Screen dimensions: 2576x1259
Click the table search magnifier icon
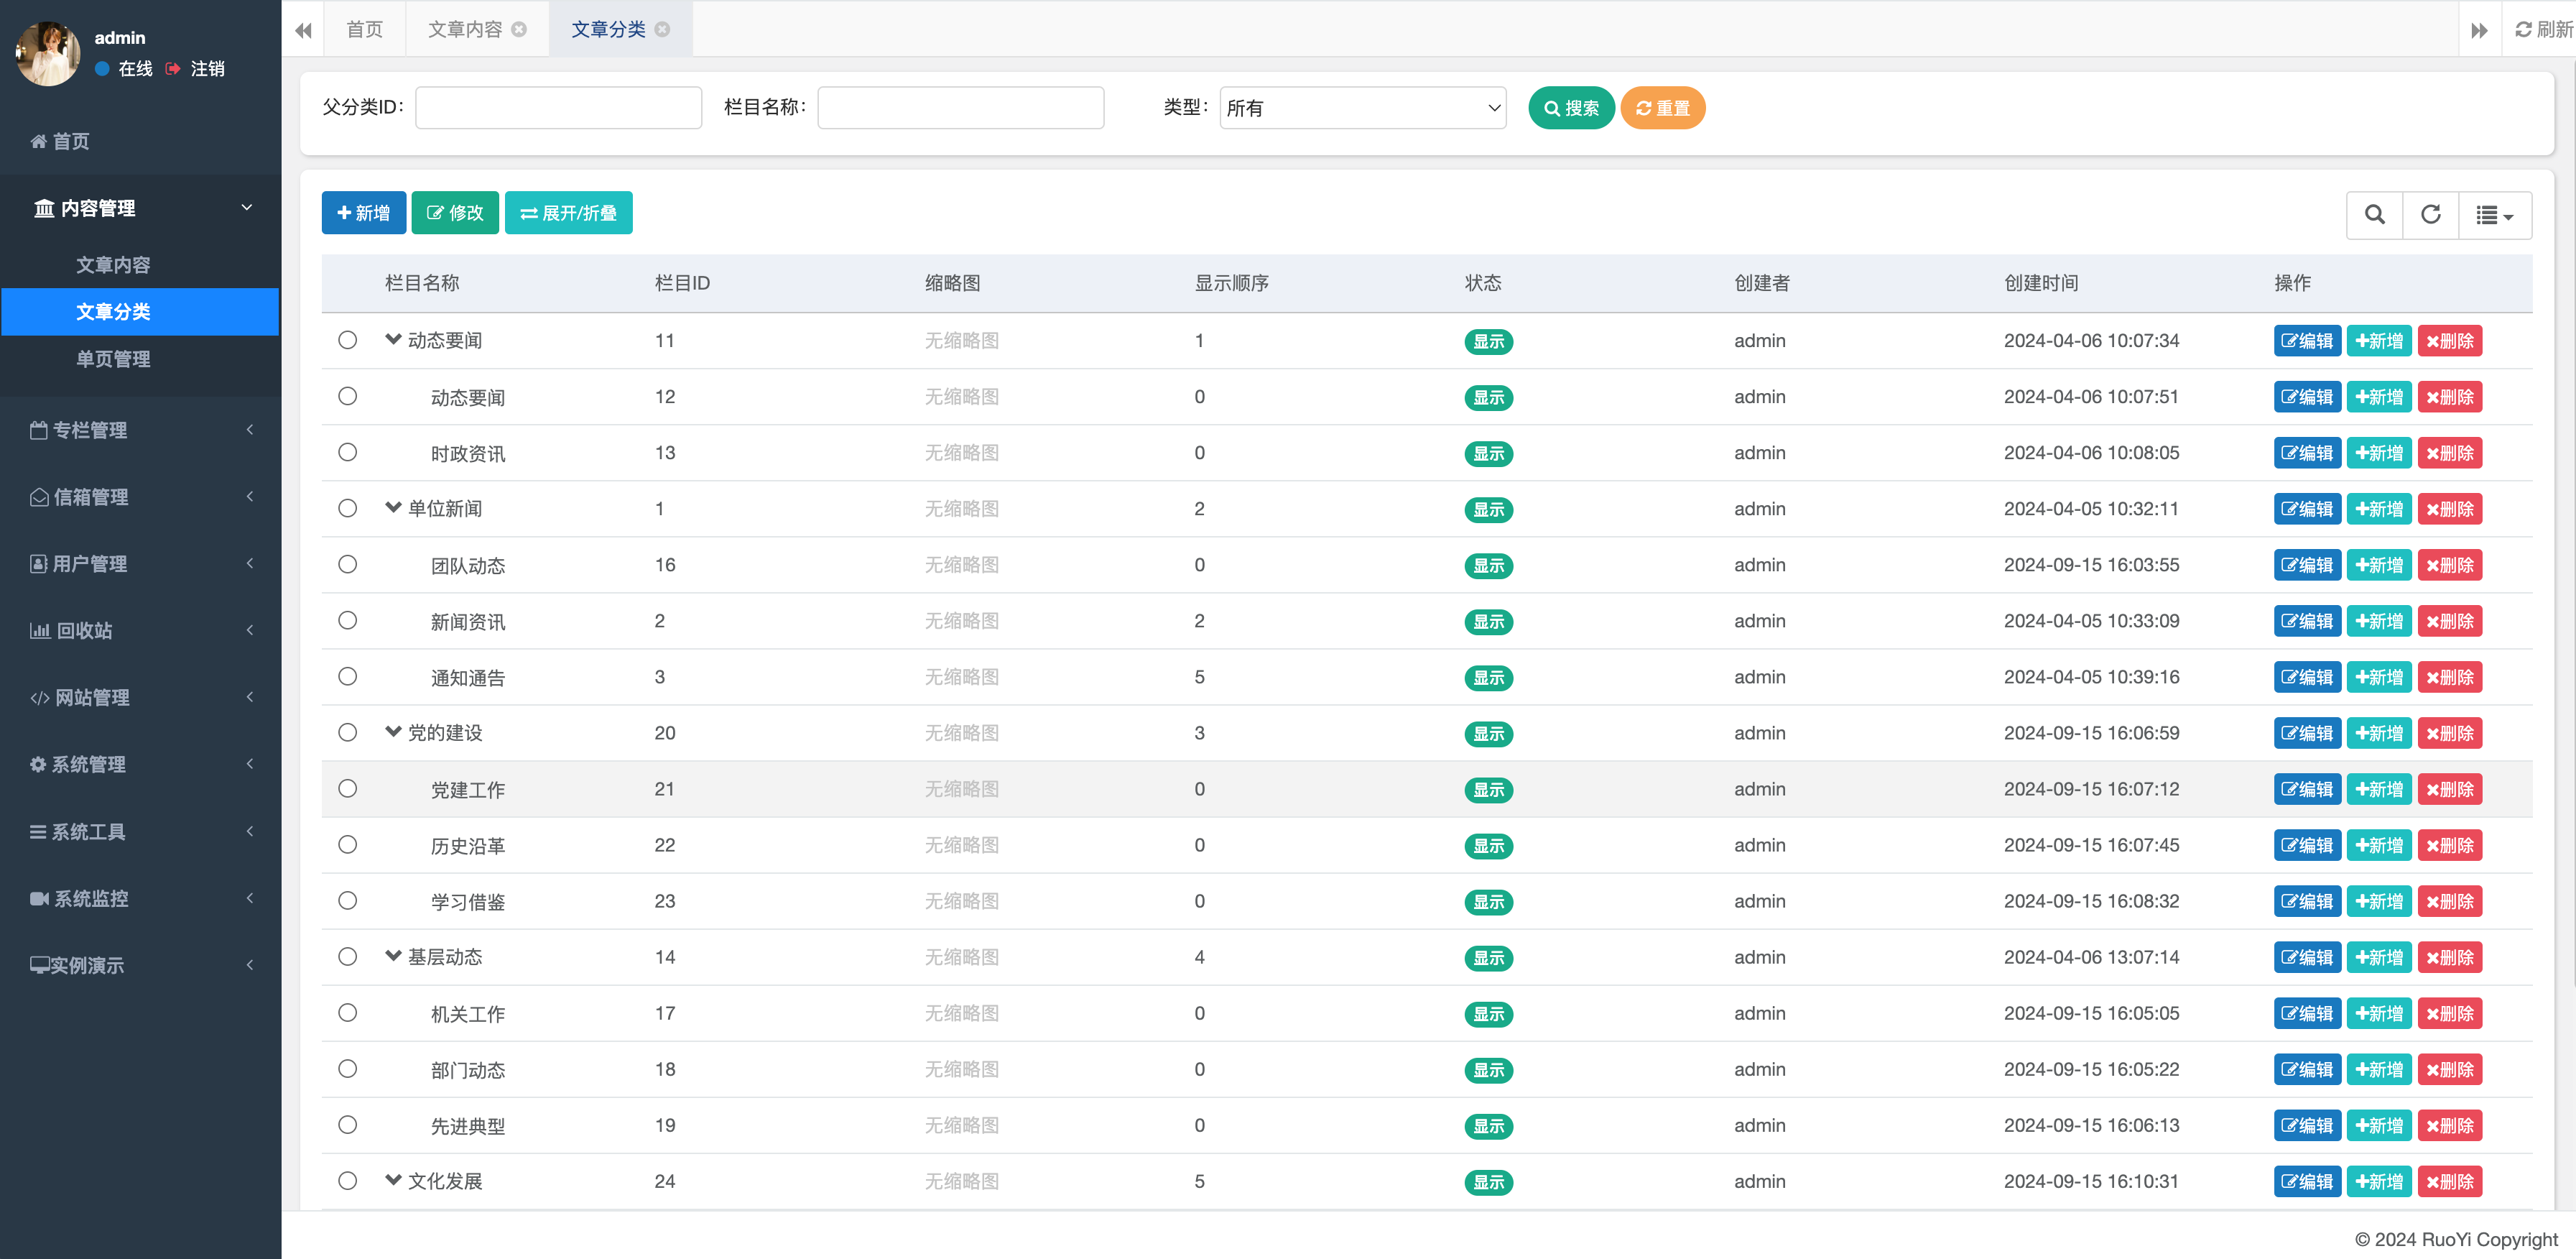[x=2374, y=214]
